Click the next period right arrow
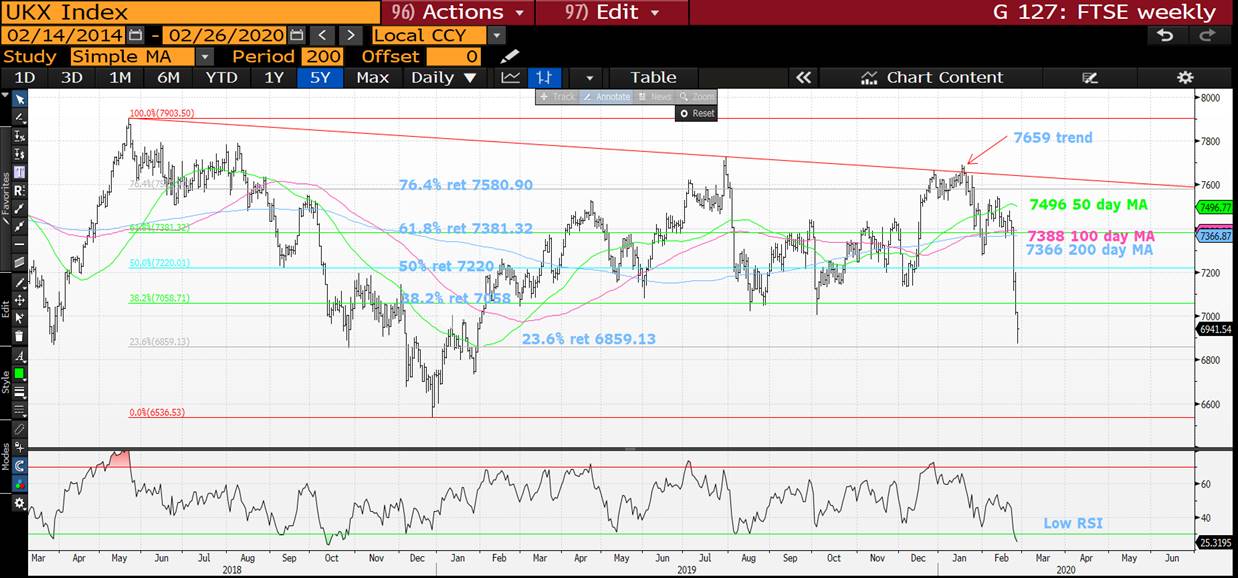Image resolution: width=1238 pixels, height=578 pixels. click(x=350, y=35)
